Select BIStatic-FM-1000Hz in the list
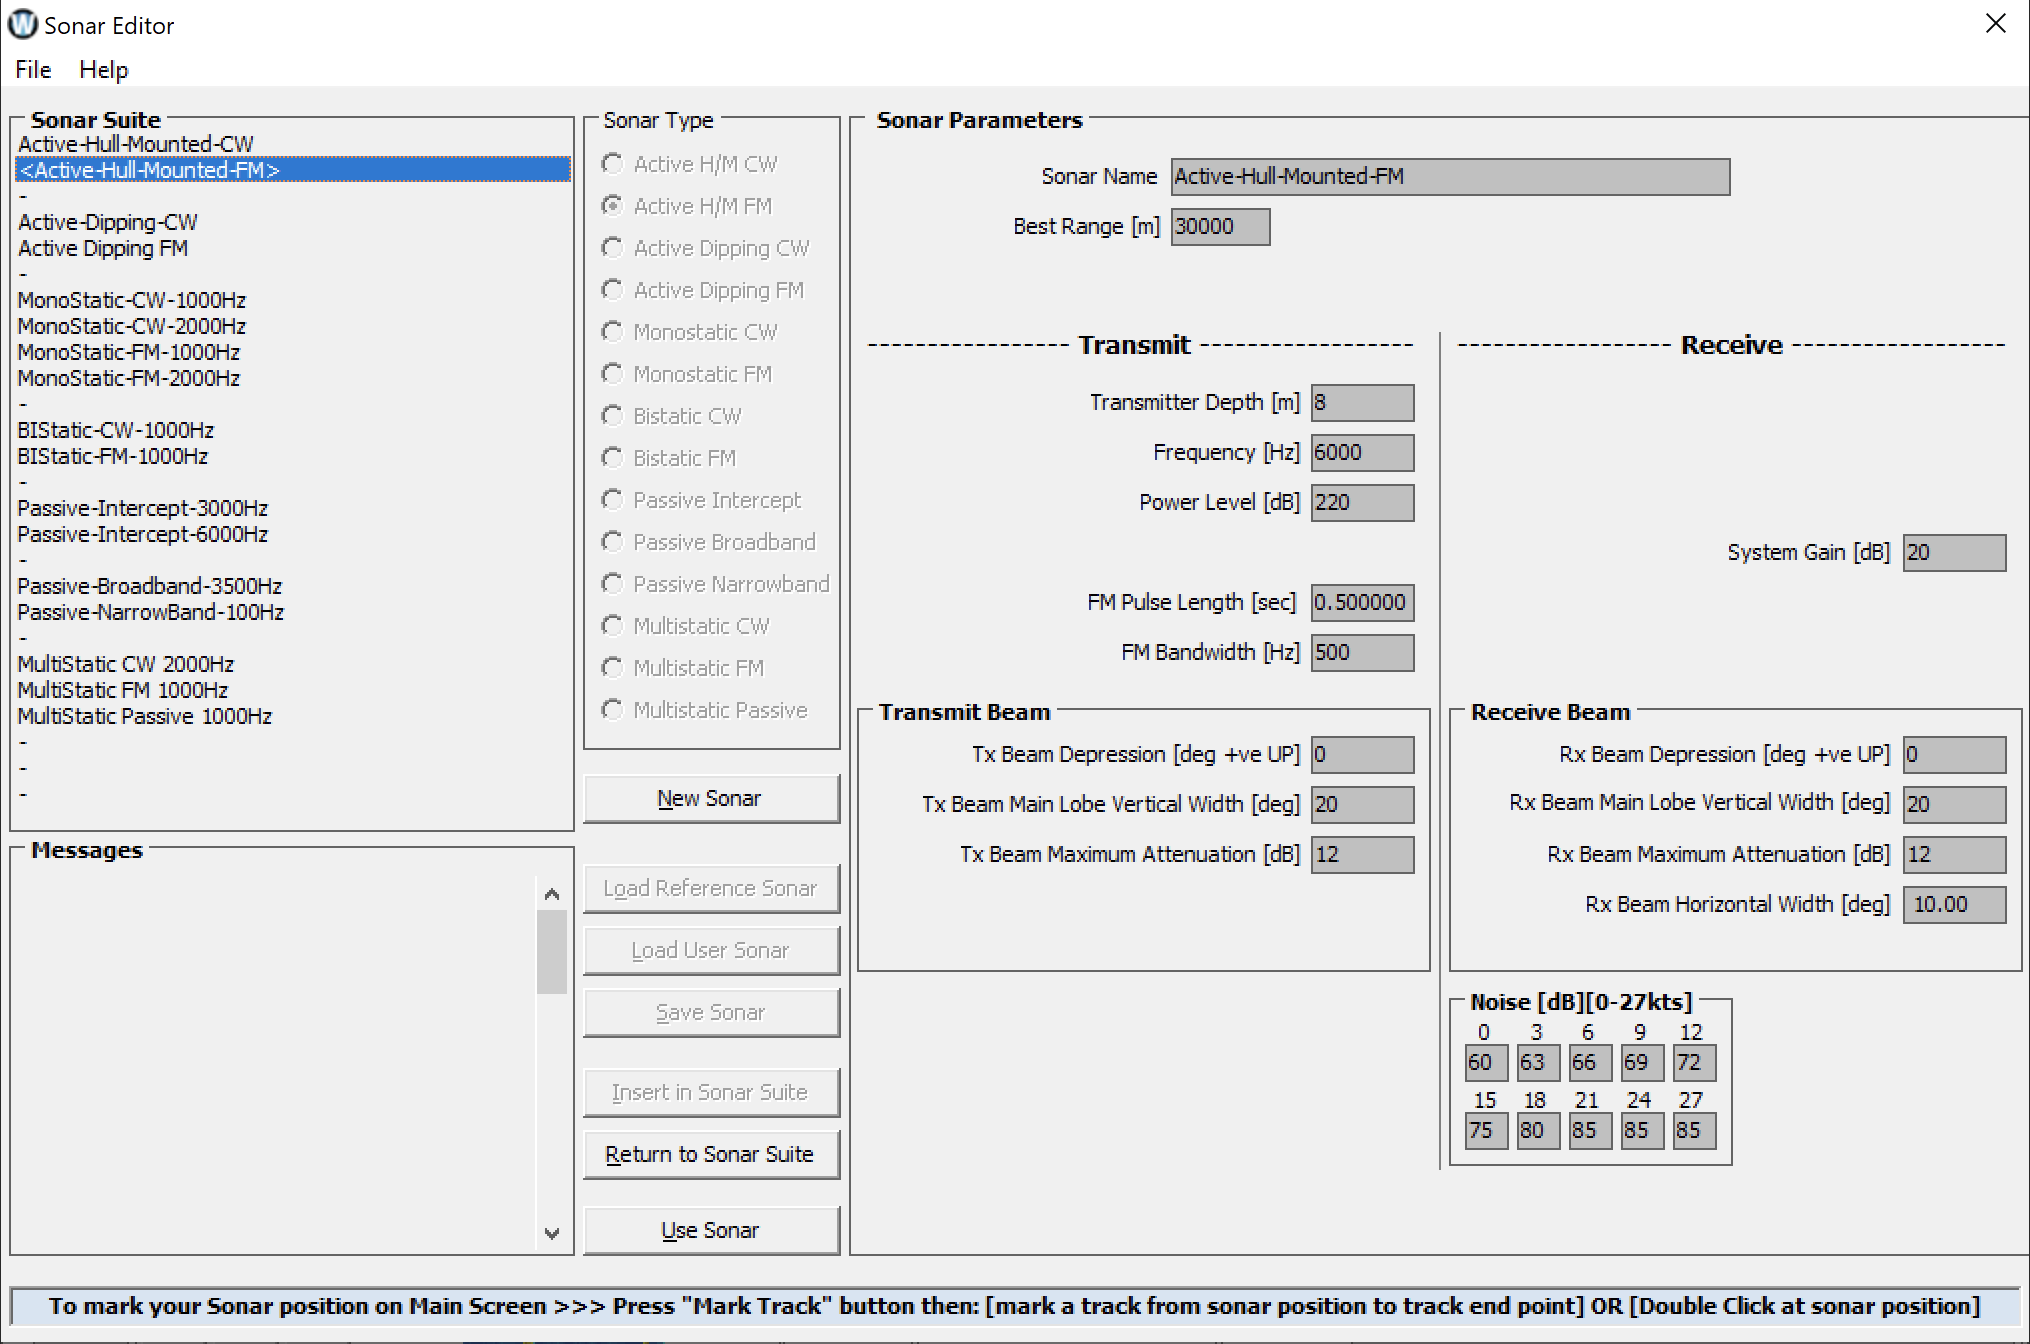The image size is (2030, 1344). 292,456
